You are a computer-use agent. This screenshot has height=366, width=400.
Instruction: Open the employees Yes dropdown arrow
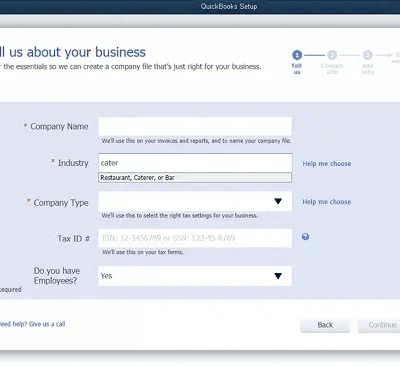pos(278,276)
